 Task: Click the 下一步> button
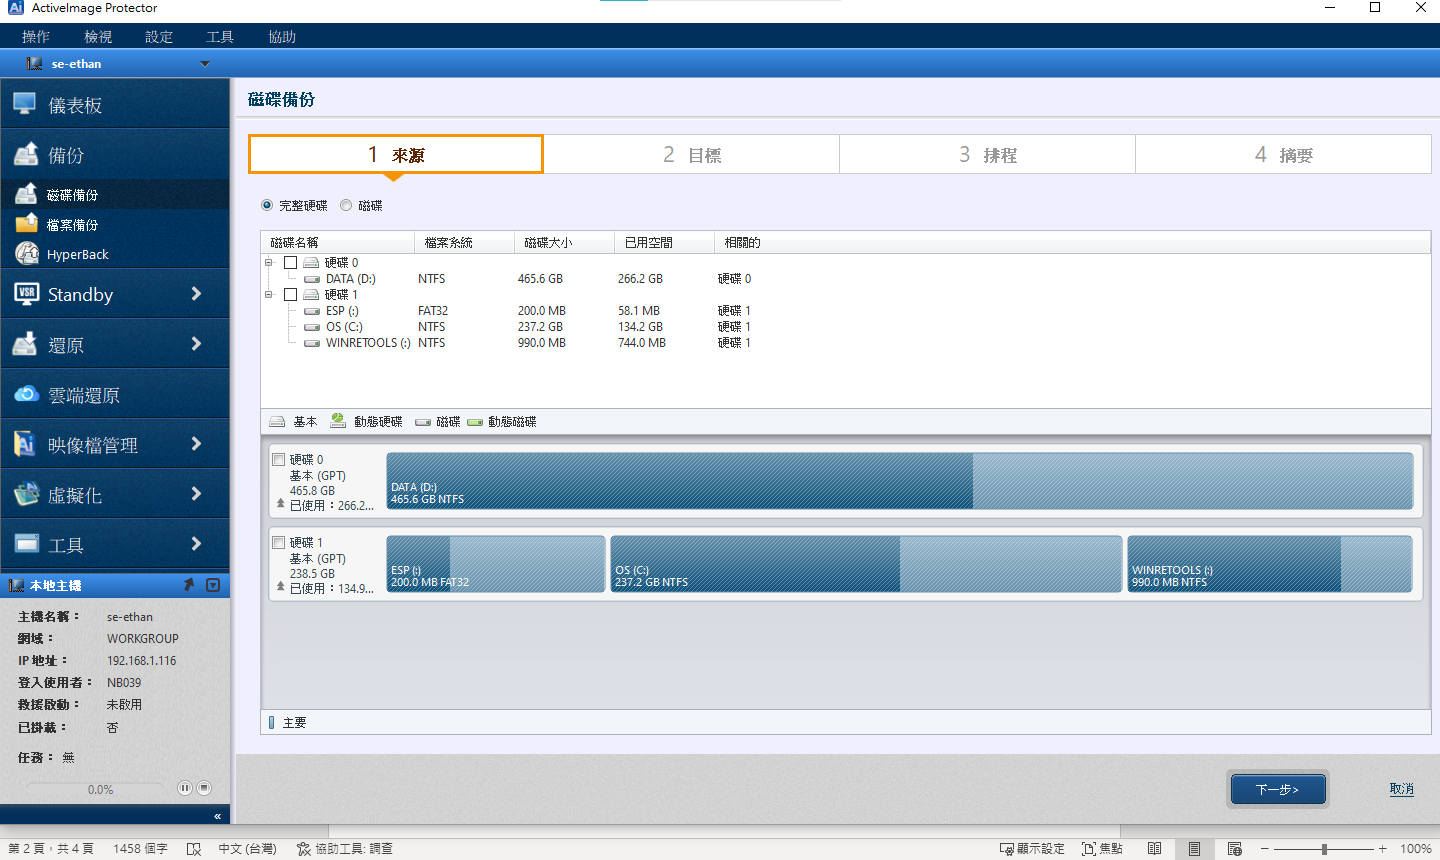tap(1277, 789)
